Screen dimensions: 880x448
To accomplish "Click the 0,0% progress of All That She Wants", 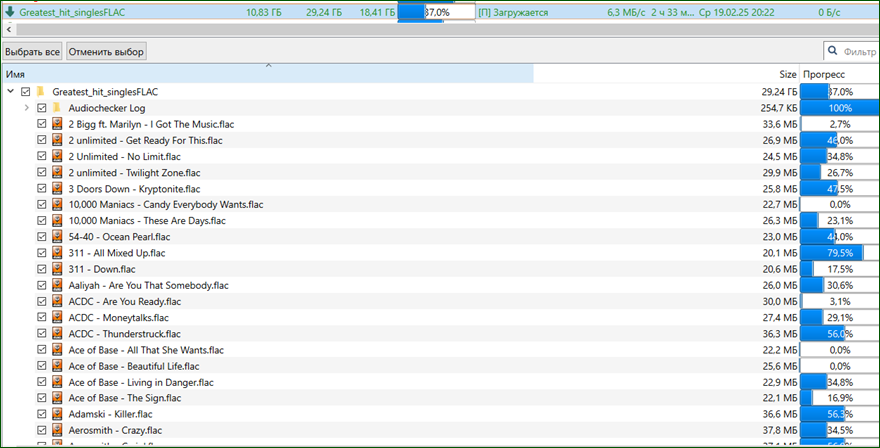I will point(840,350).
